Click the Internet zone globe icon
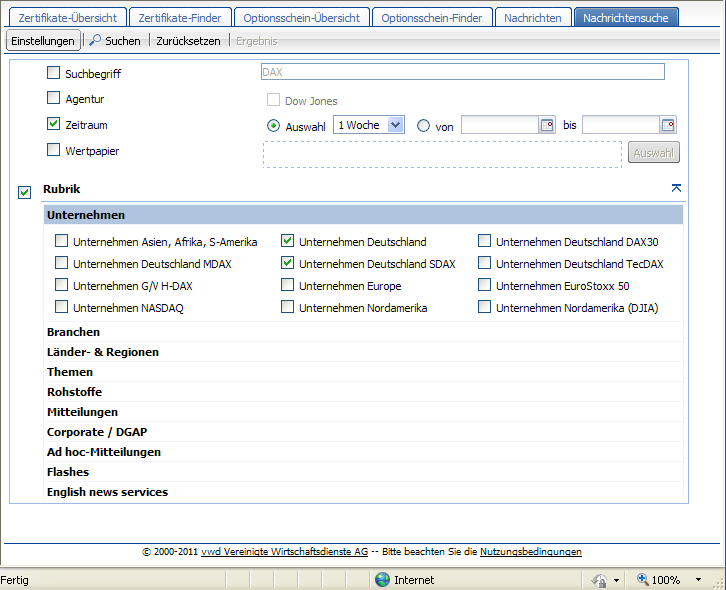726x590 pixels. click(x=382, y=580)
